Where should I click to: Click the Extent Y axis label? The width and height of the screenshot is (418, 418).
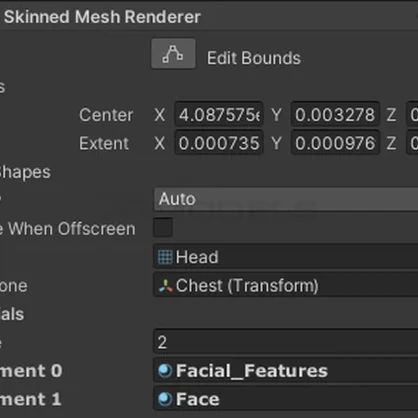pos(277,144)
